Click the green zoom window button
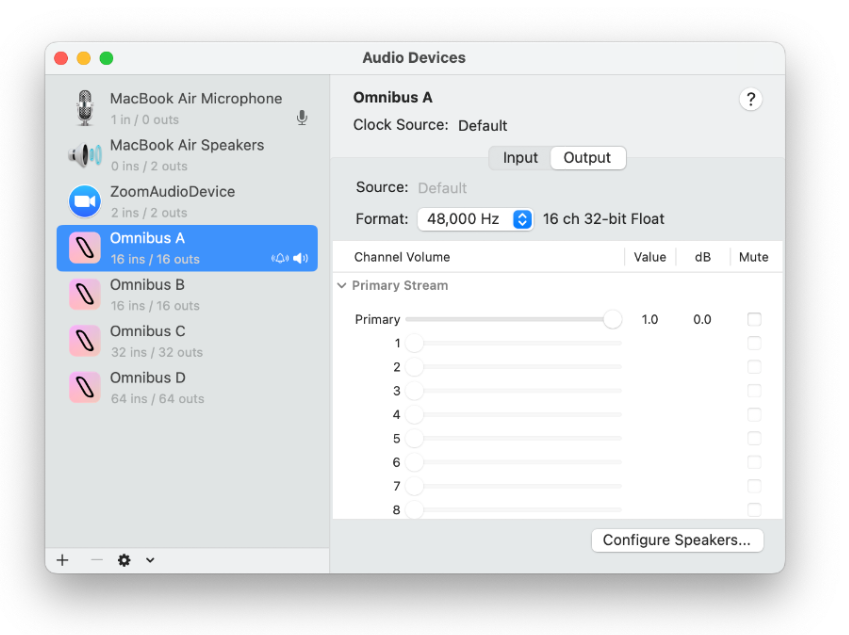 (x=107, y=58)
